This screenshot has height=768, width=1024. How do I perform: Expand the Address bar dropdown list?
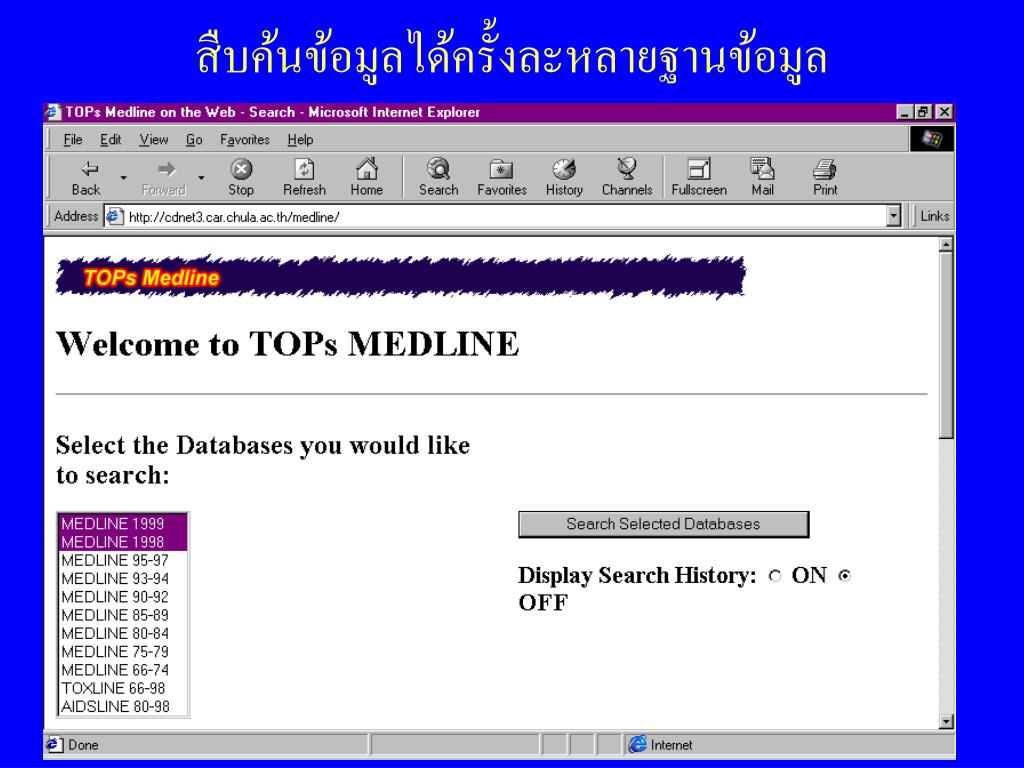[893, 216]
